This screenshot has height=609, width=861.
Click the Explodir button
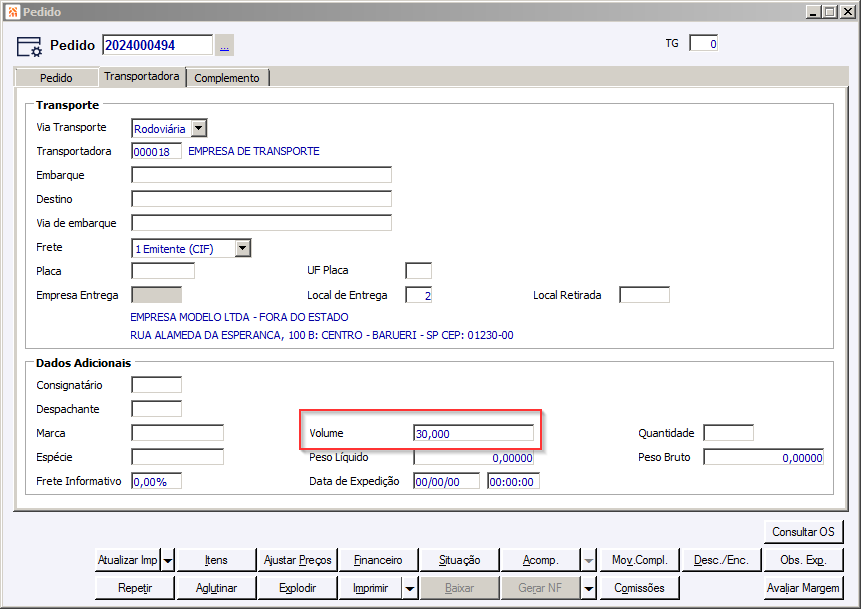coord(298,588)
